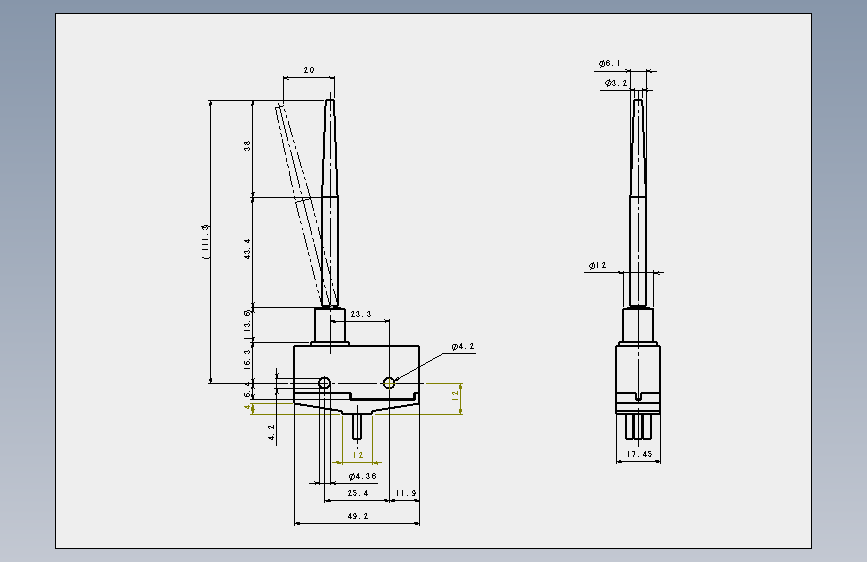Click the 16.3 vertical dimension text
Screen dimensions: 867x562
click(247, 360)
